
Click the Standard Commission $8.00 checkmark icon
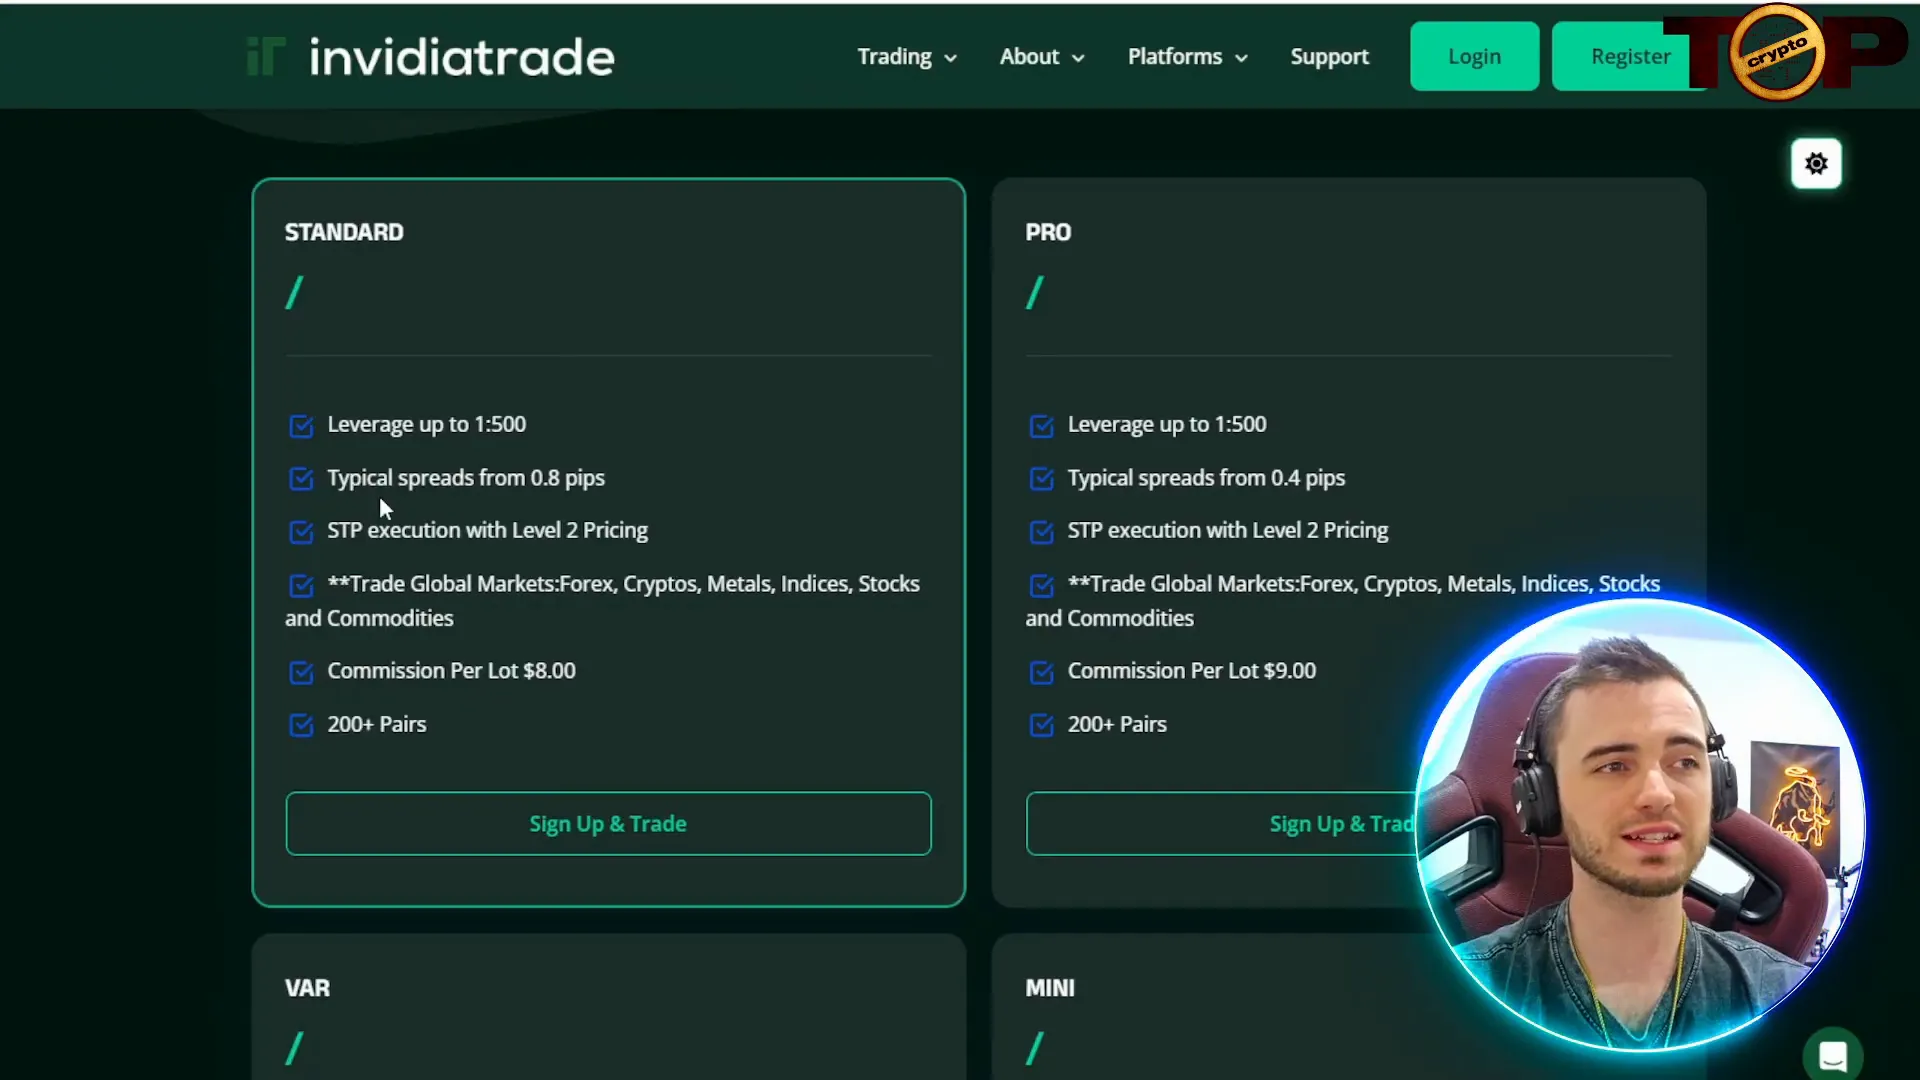301,672
